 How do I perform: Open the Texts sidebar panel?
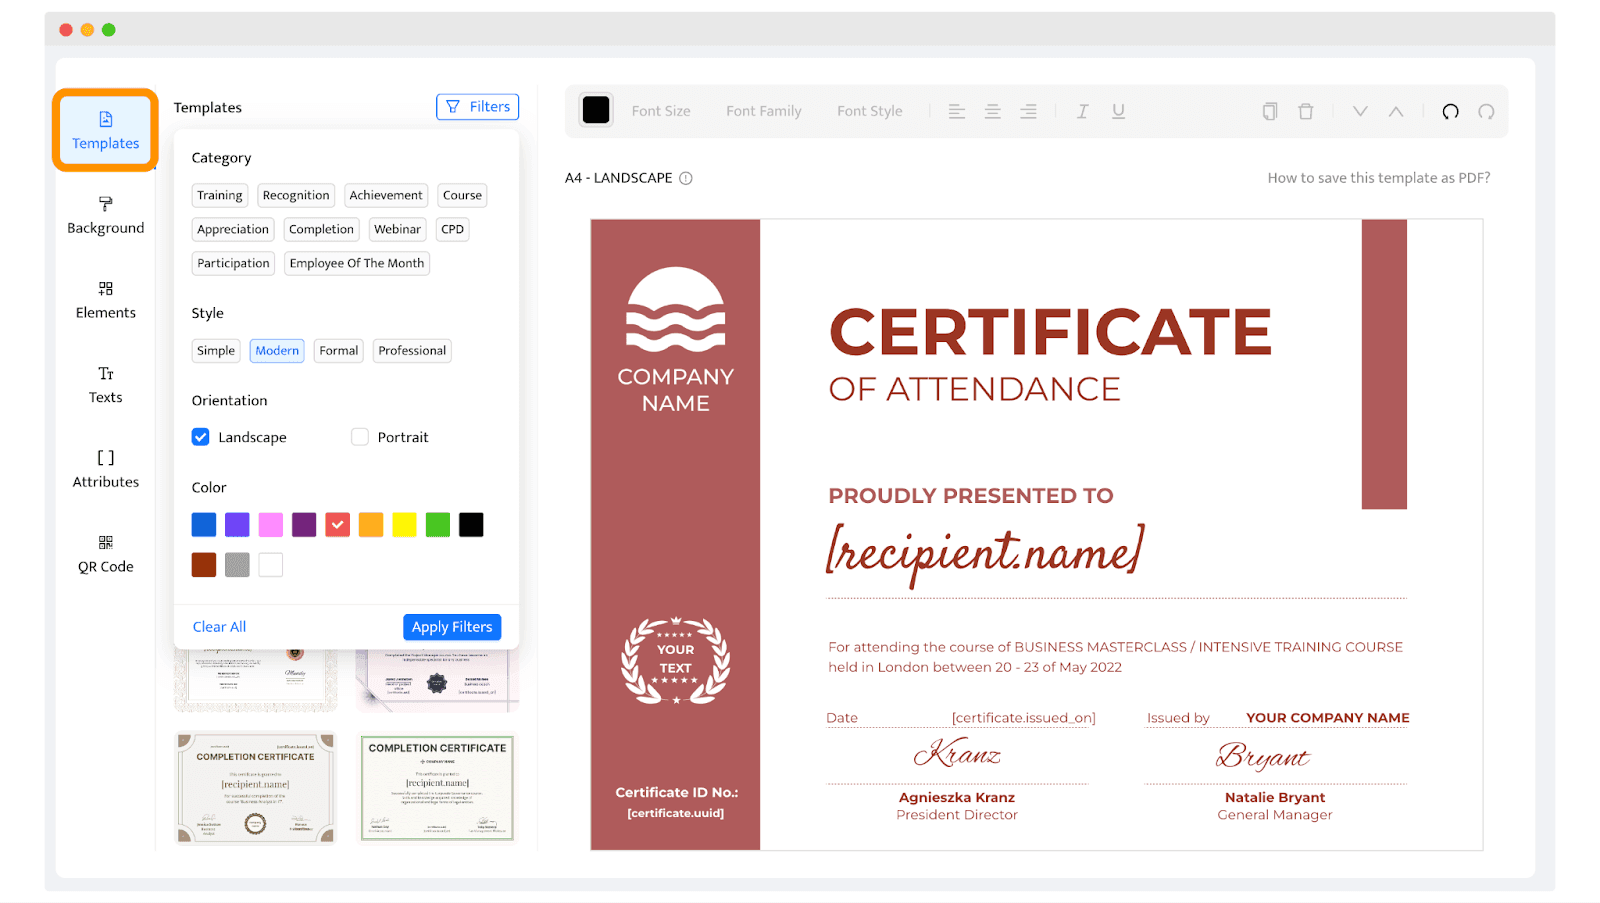pos(105,385)
